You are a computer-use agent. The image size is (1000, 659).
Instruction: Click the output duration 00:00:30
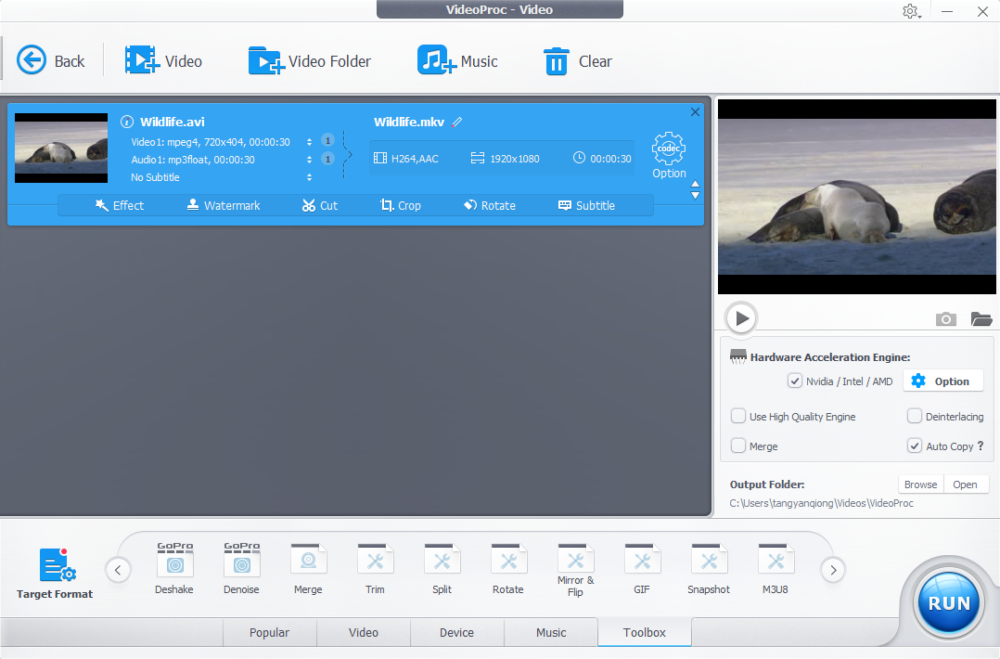coord(610,159)
